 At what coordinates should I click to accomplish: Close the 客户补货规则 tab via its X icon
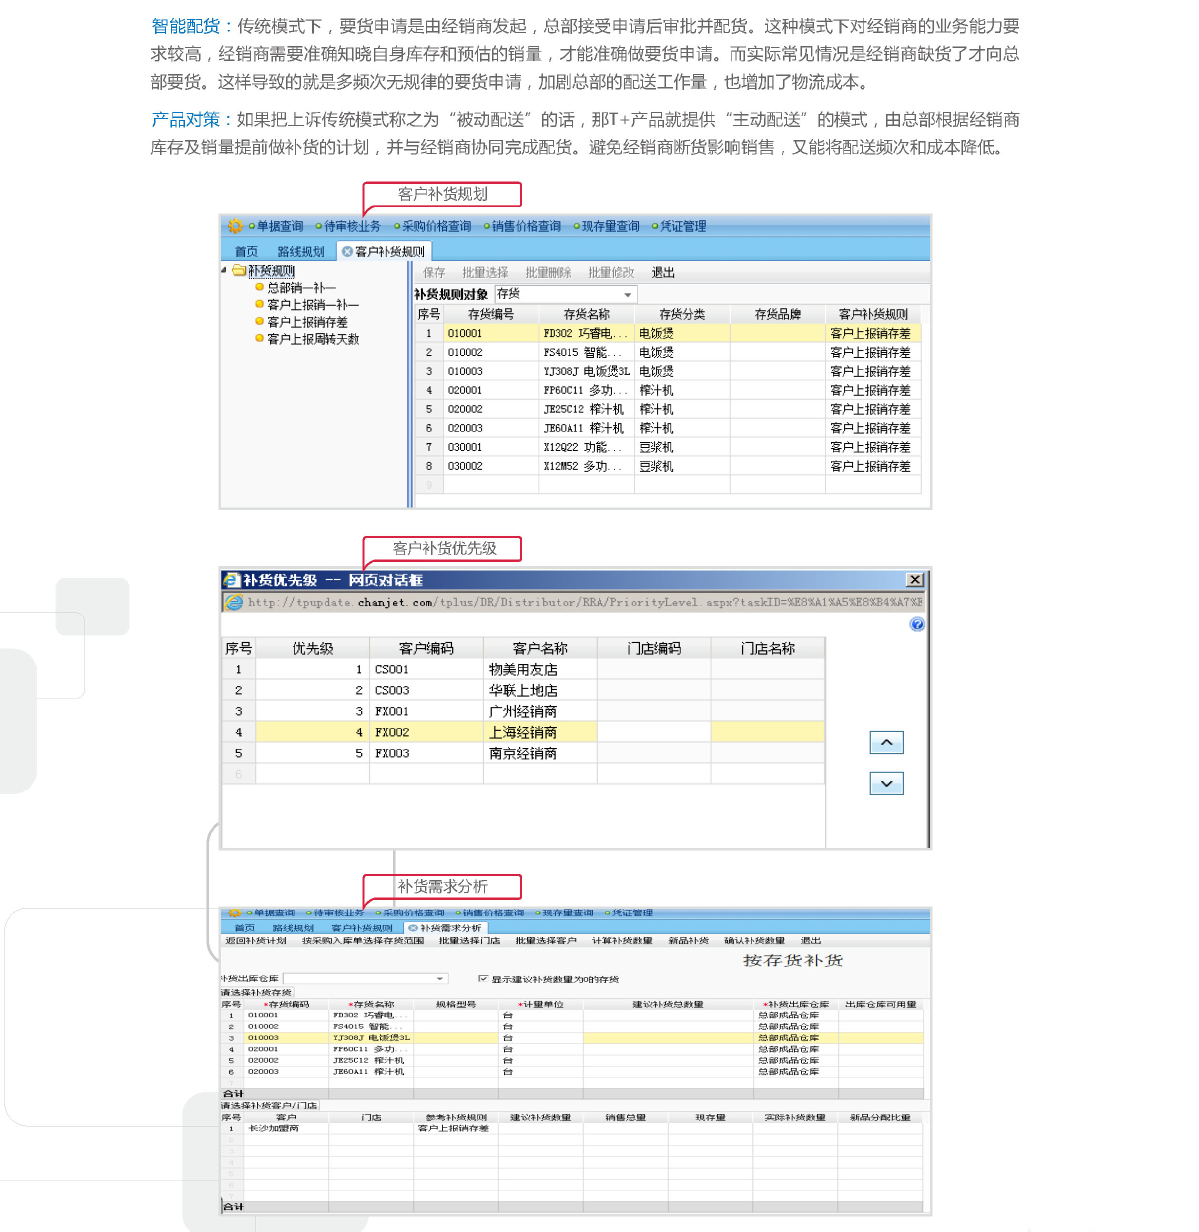click(x=347, y=252)
